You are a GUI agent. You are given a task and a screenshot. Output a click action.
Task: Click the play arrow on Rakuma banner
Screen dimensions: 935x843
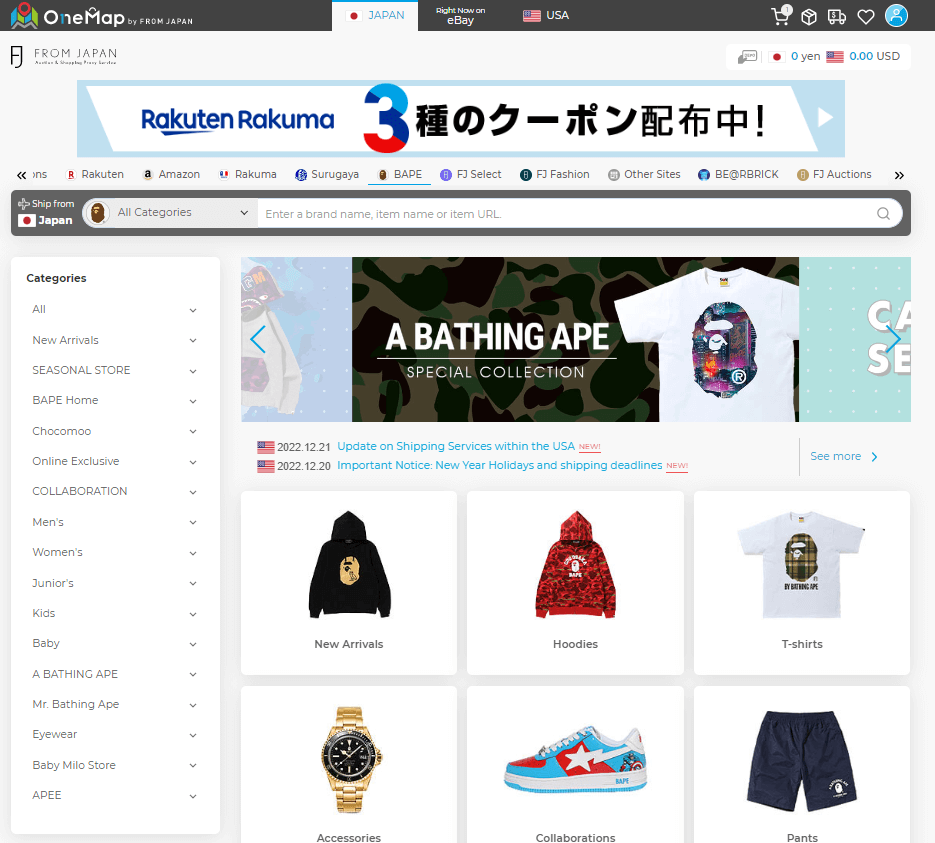pyautogui.click(x=825, y=117)
